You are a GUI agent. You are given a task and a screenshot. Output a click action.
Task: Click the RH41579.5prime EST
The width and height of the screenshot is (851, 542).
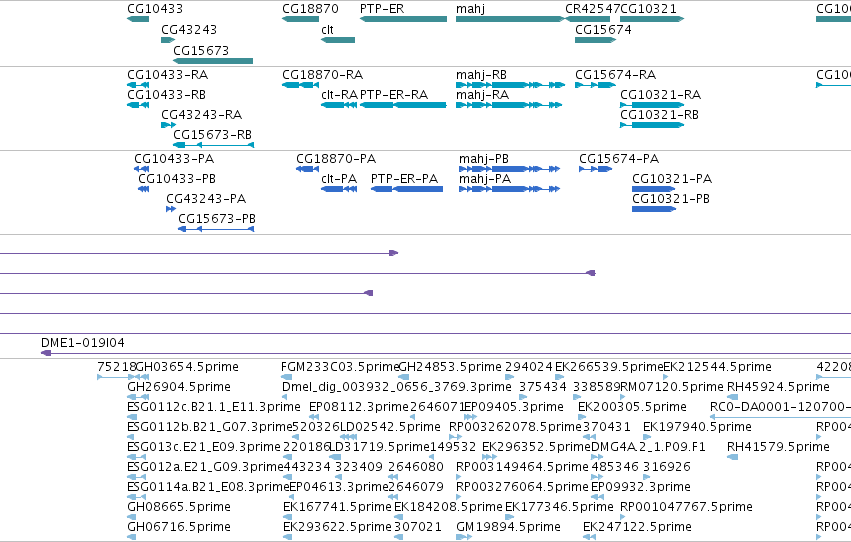pos(732,457)
